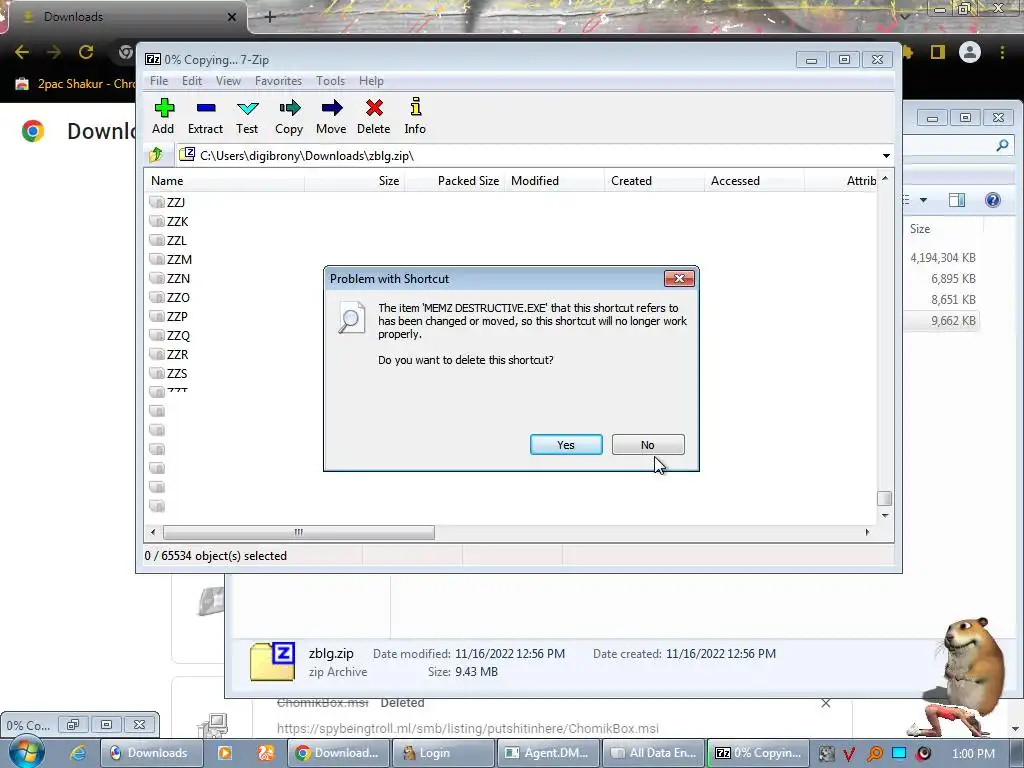The image size is (1024, 768).
Task: Open the Tools menu
Action: [330, 81]
